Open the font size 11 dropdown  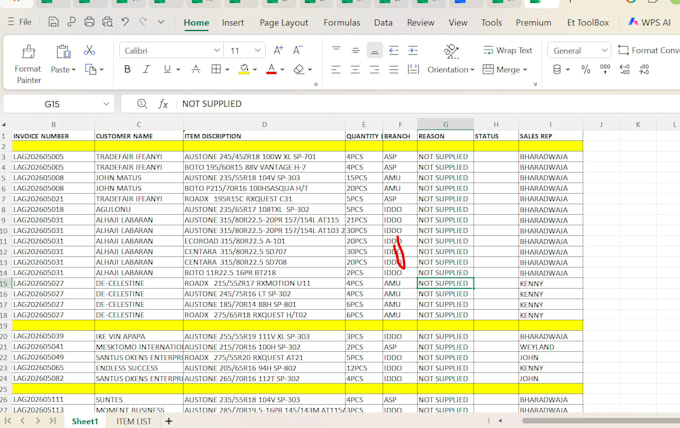pyautogui.click(x=258, y=51)
